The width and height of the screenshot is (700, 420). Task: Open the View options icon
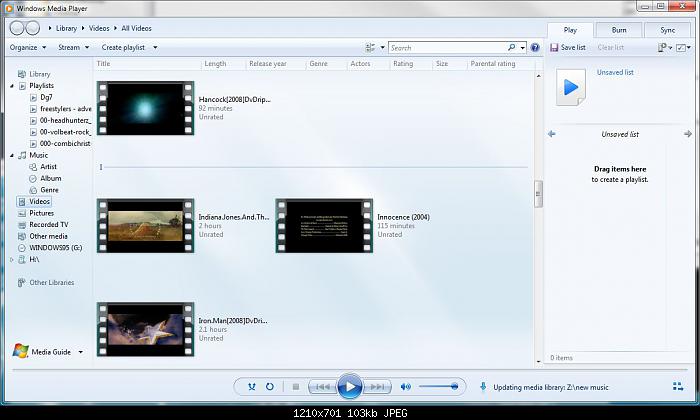click(370, 47)
